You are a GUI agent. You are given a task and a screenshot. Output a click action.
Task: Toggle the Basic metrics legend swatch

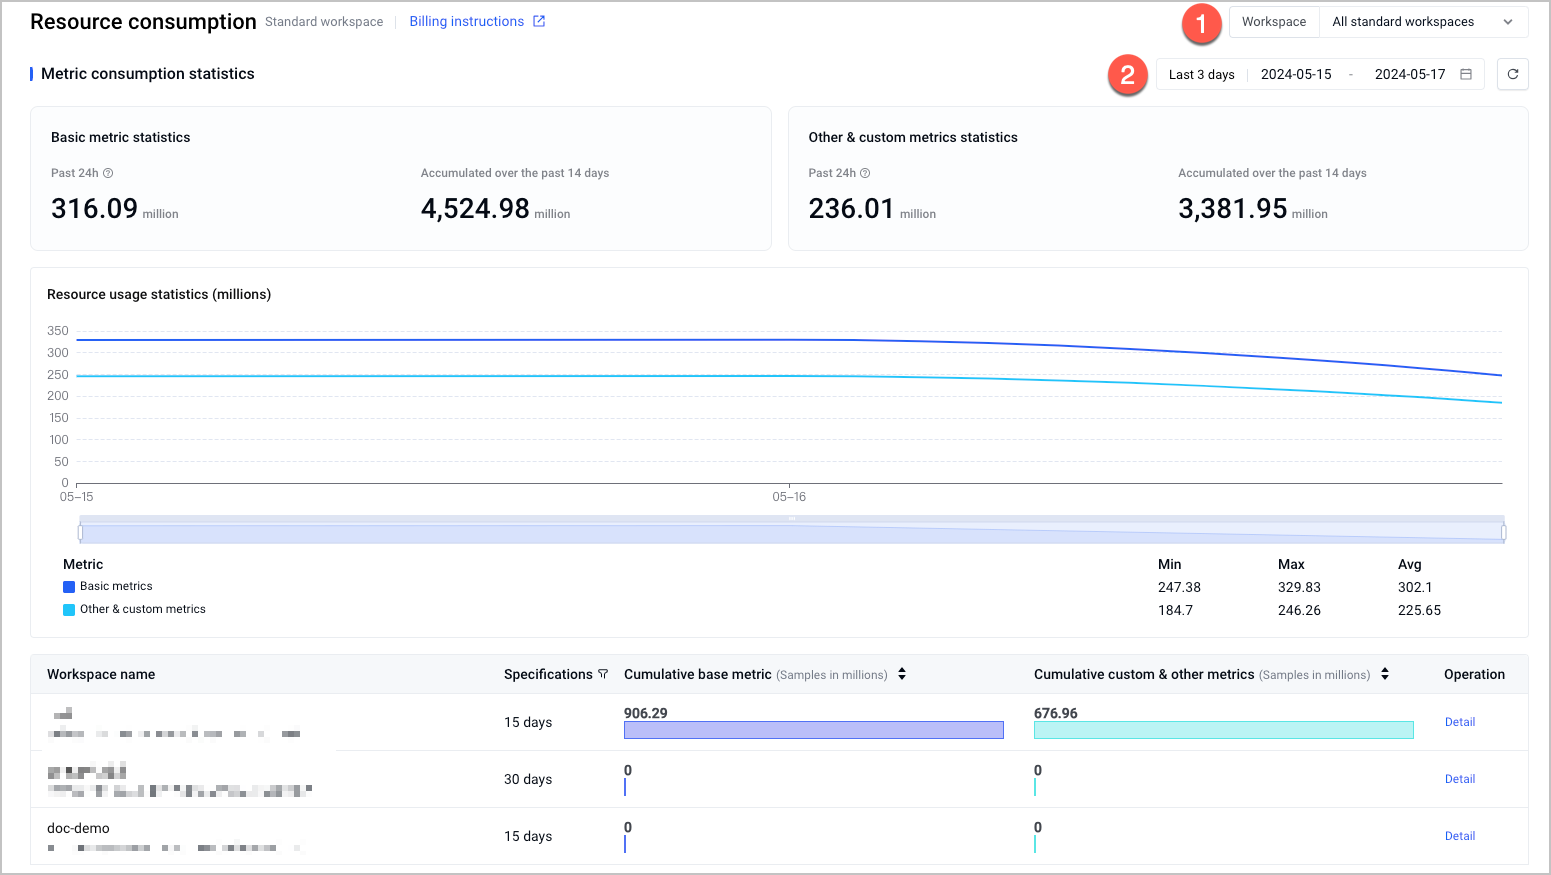[69, 587]
